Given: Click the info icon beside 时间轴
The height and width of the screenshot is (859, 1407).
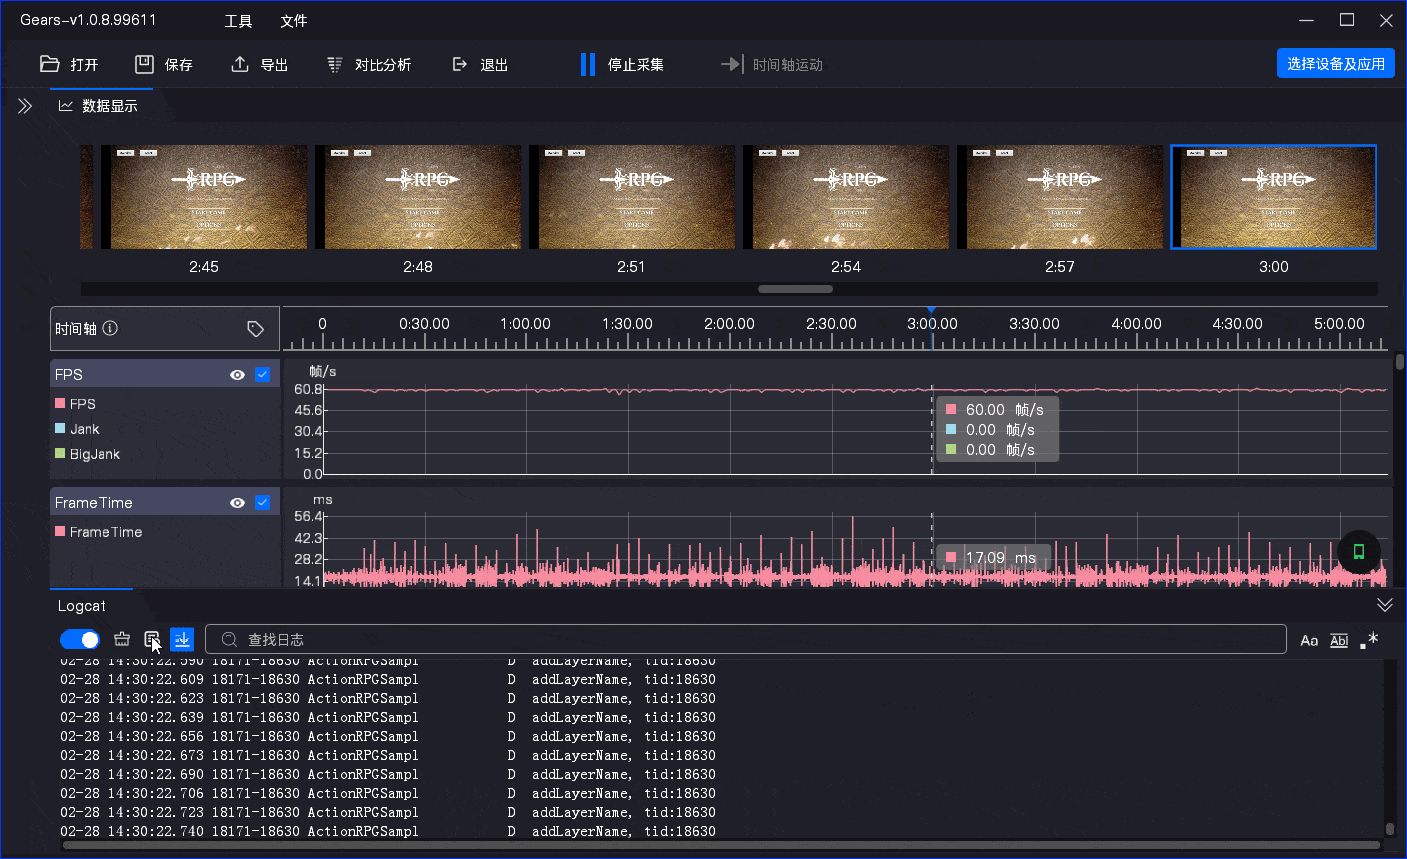Looking at the screenshot, I should pos(111,328).
